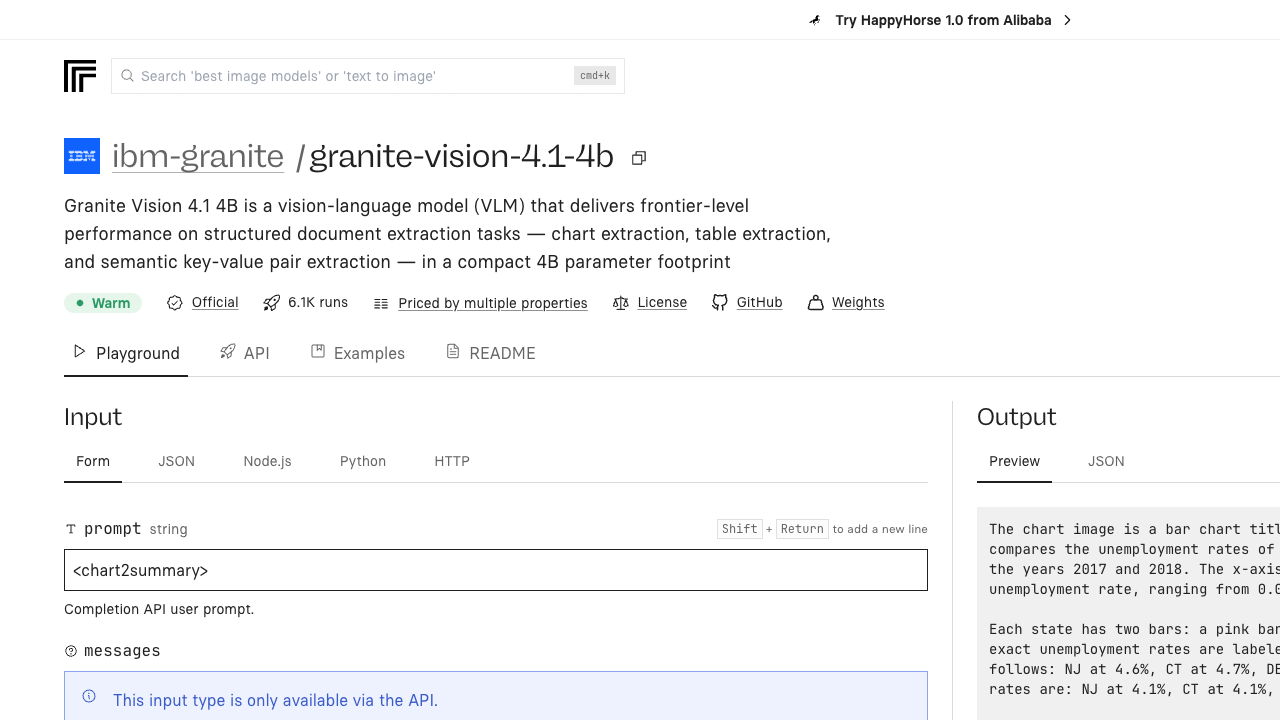1280x720 pixels.
Task: Click the pricing list icon
Action: point(381,303)
